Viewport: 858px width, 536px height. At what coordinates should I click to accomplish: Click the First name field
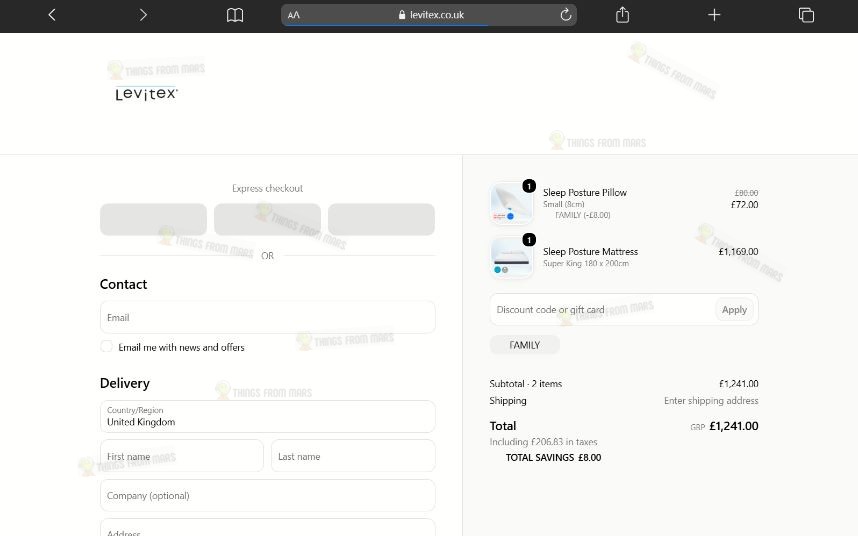182,456
